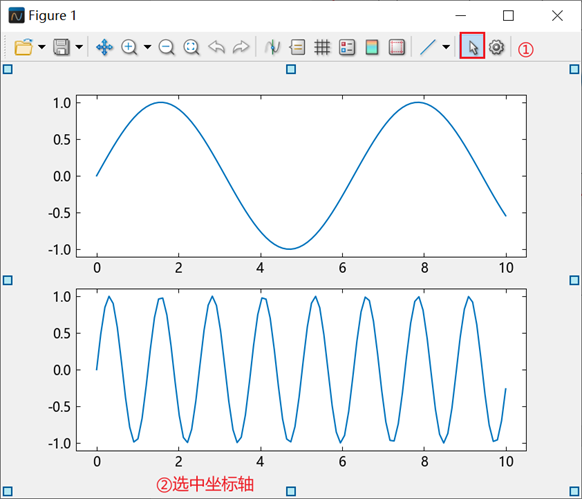
Task: Expand the line tool shape dropdown
Action: pyautogui.click(x=446, y=47)
